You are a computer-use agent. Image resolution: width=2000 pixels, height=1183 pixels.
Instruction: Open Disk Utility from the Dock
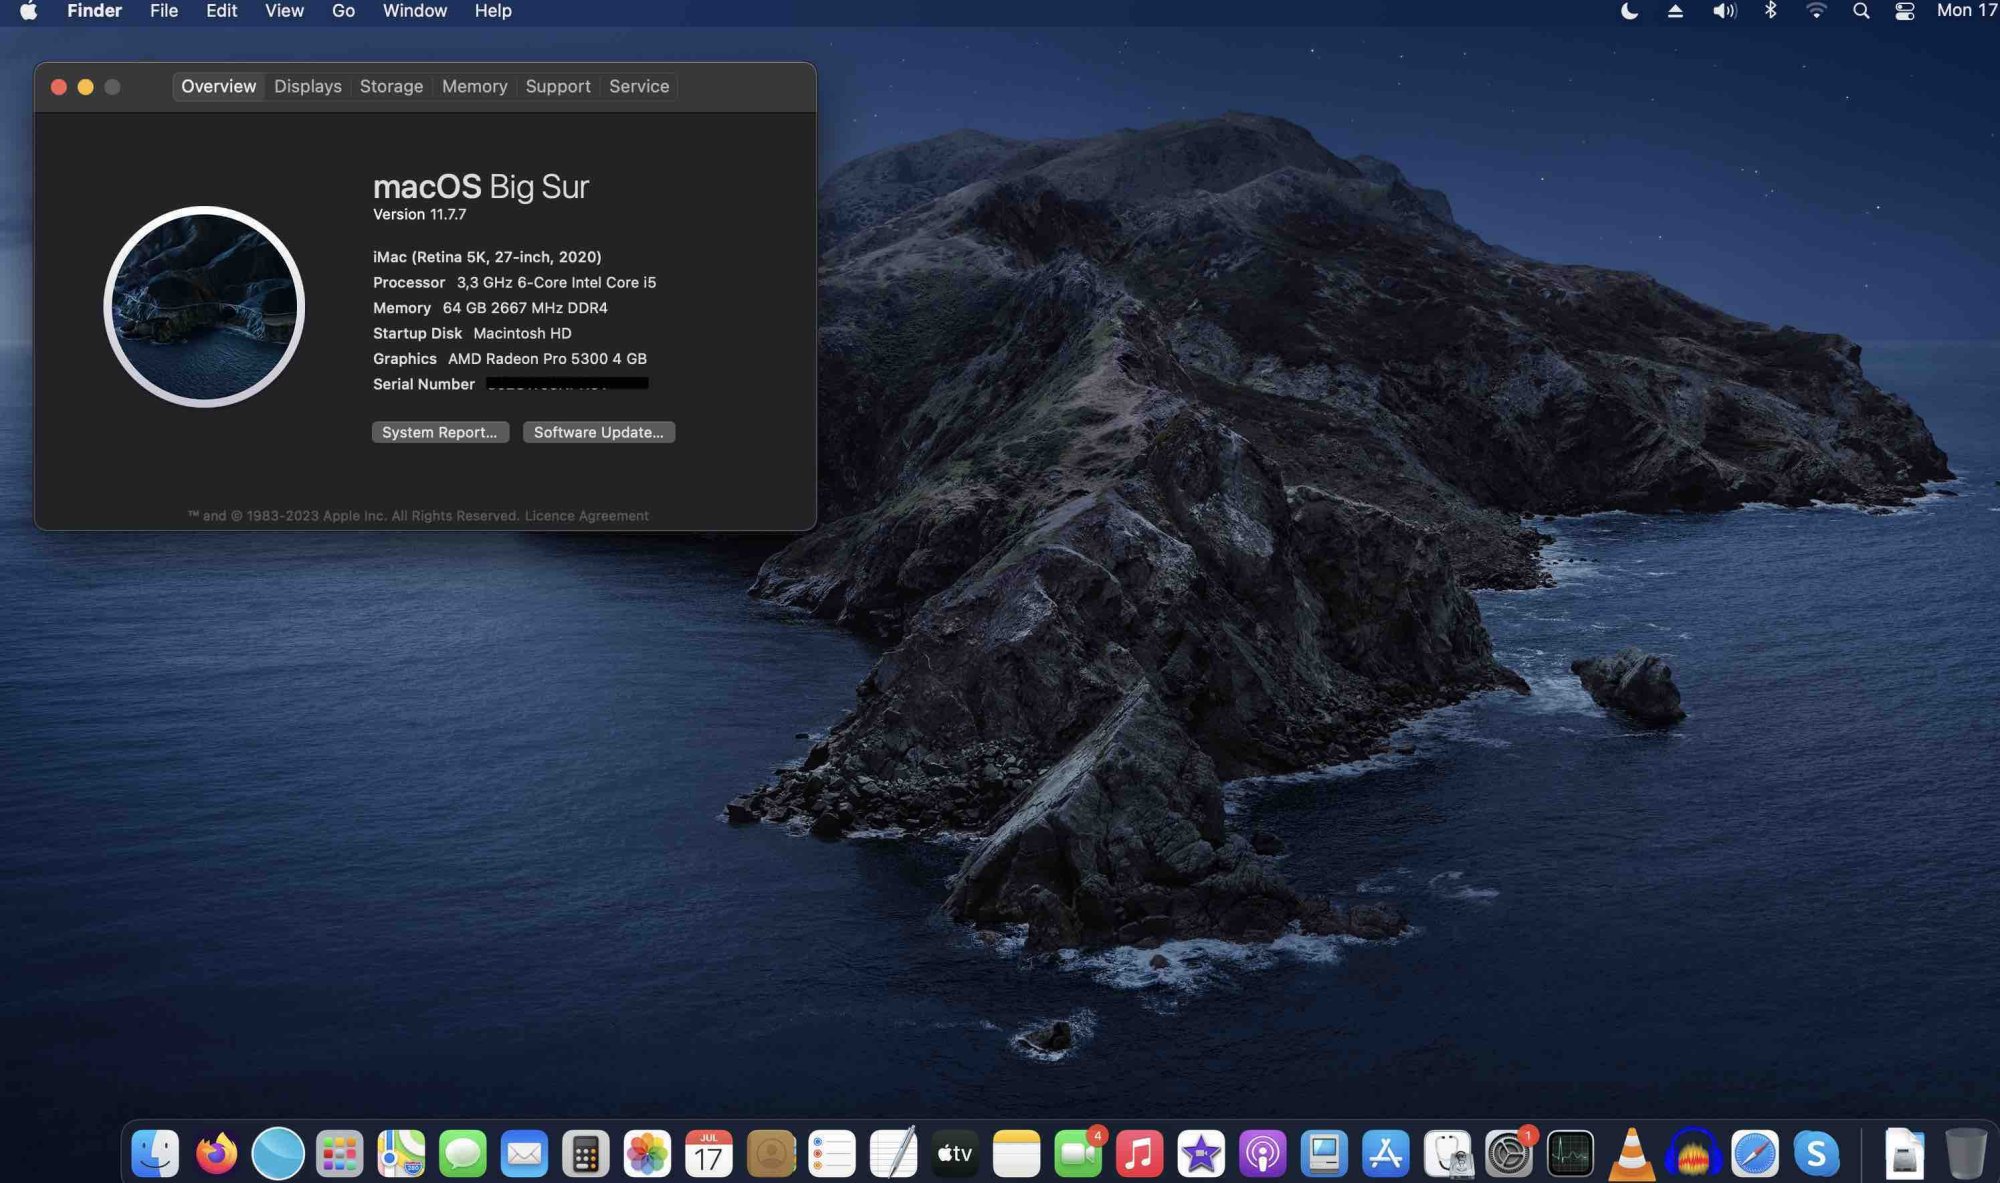(x=1447, y=1154)
